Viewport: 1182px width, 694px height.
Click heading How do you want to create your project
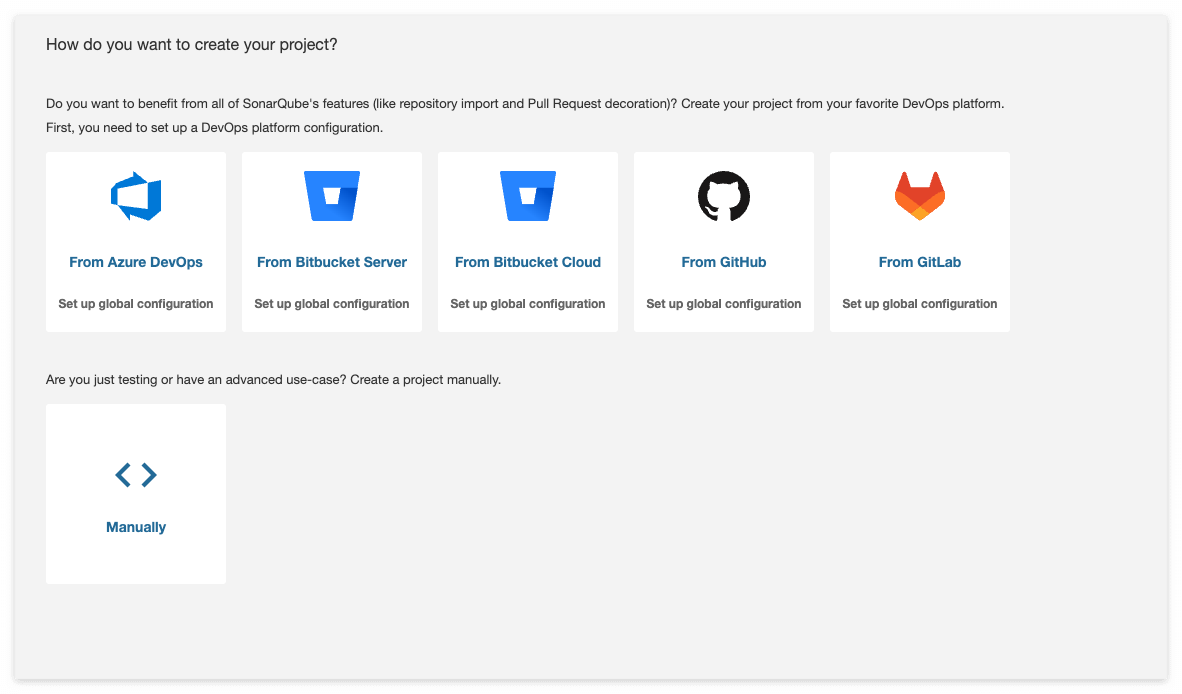coord(191,44)
